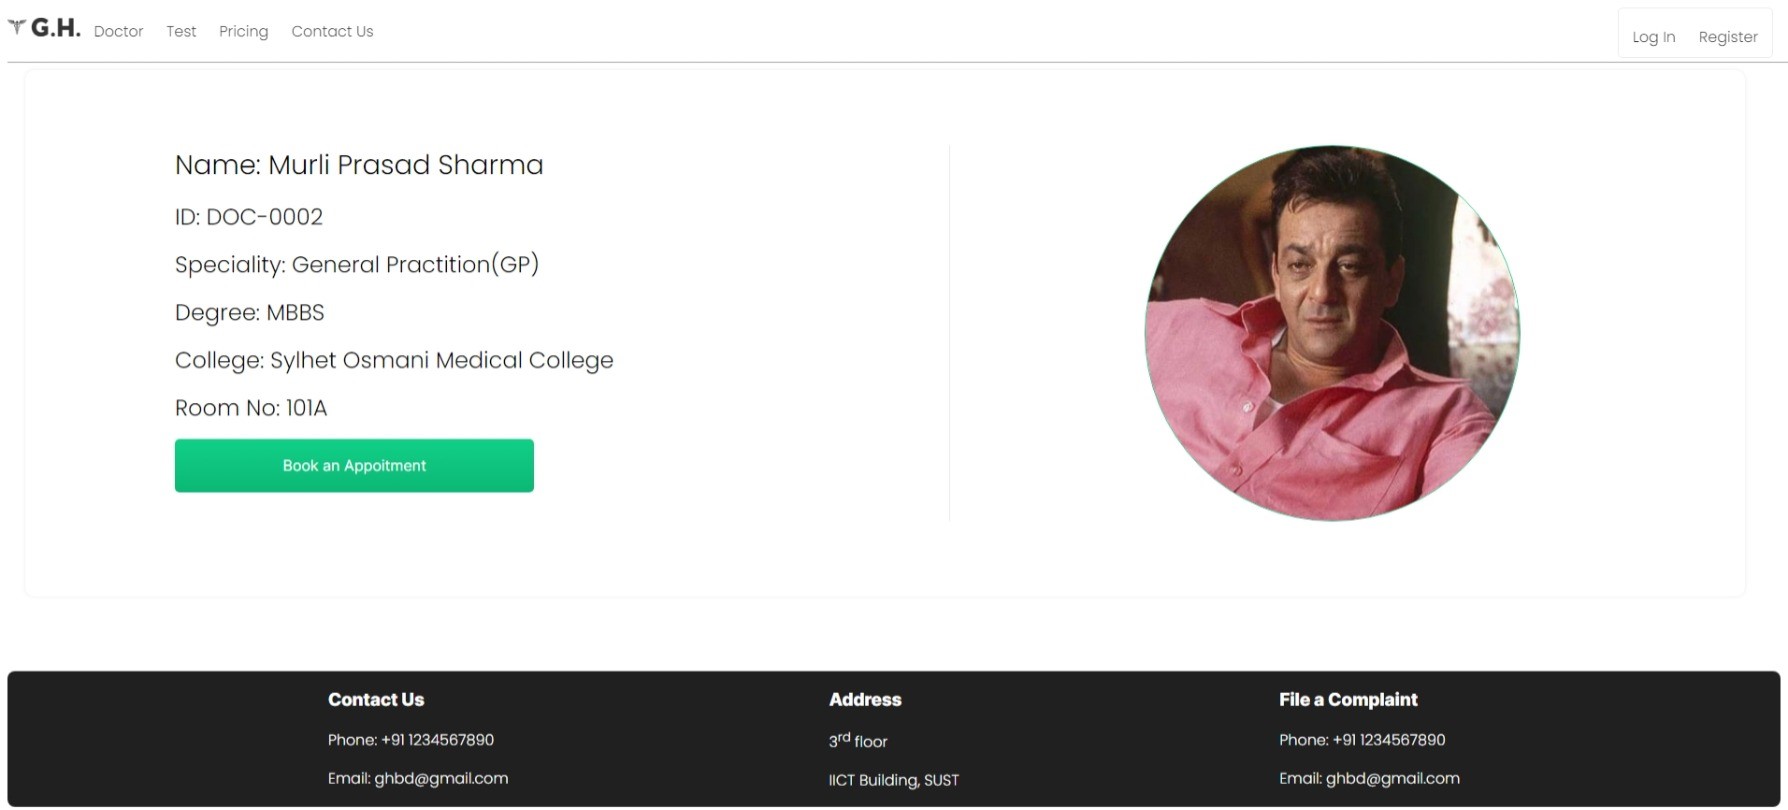The image size is (1788, 810).
Task: Select Contact Us in the top navbar
Action: point(332,32)
